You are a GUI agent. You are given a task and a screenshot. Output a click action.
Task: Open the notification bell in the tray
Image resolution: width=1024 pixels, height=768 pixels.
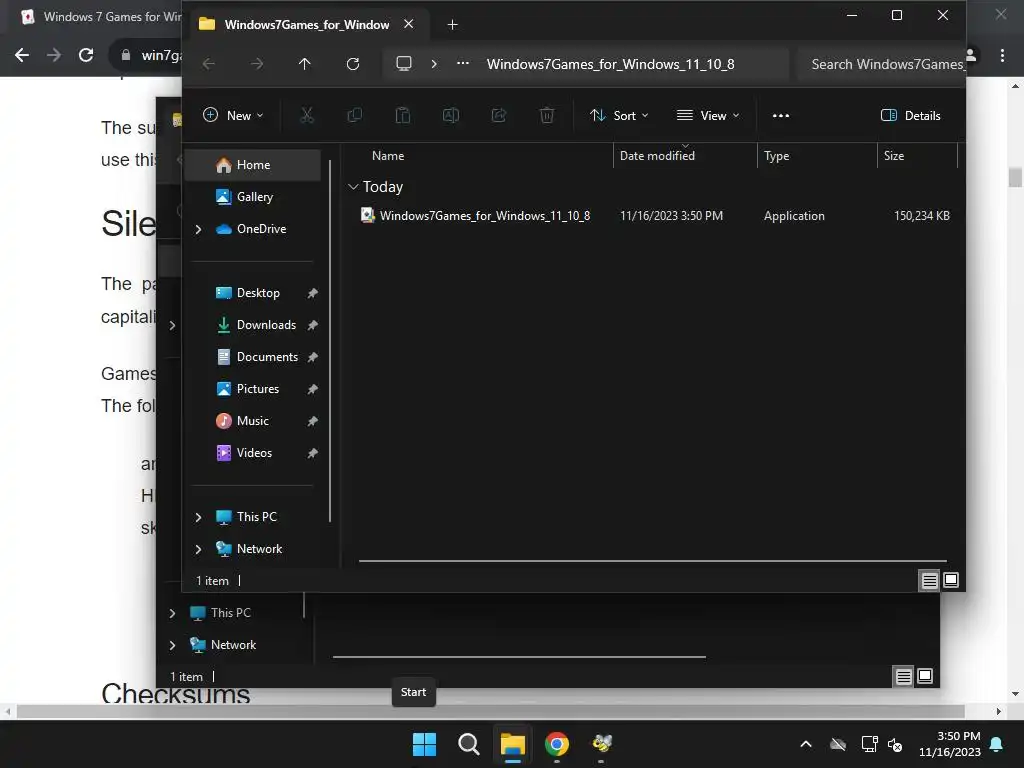click(x=997, y=744)
